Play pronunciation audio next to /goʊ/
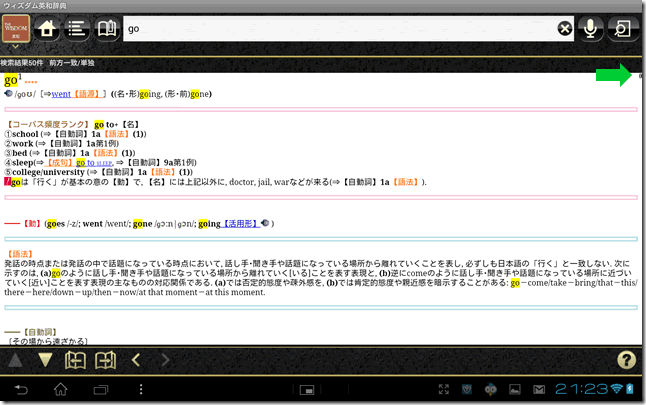This screenshot has height=405, width=646. [9, 94]
